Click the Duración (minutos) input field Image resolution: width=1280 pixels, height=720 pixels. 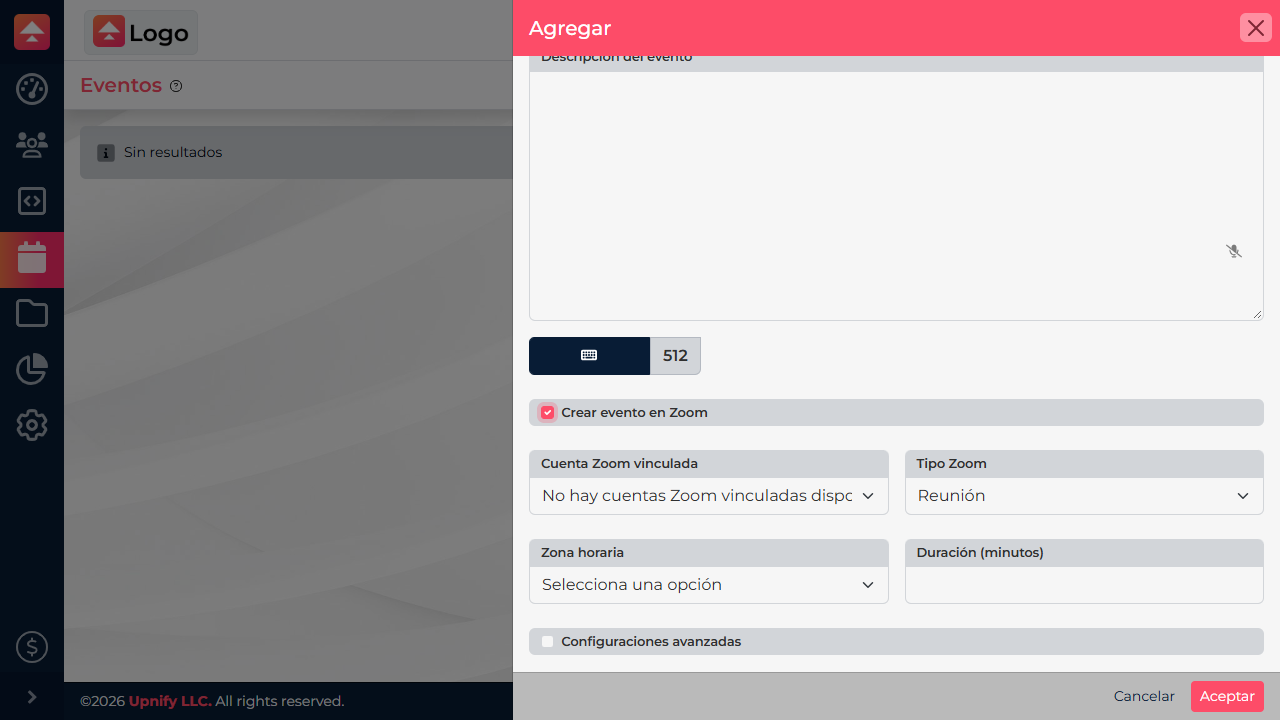coord(1084,585)
